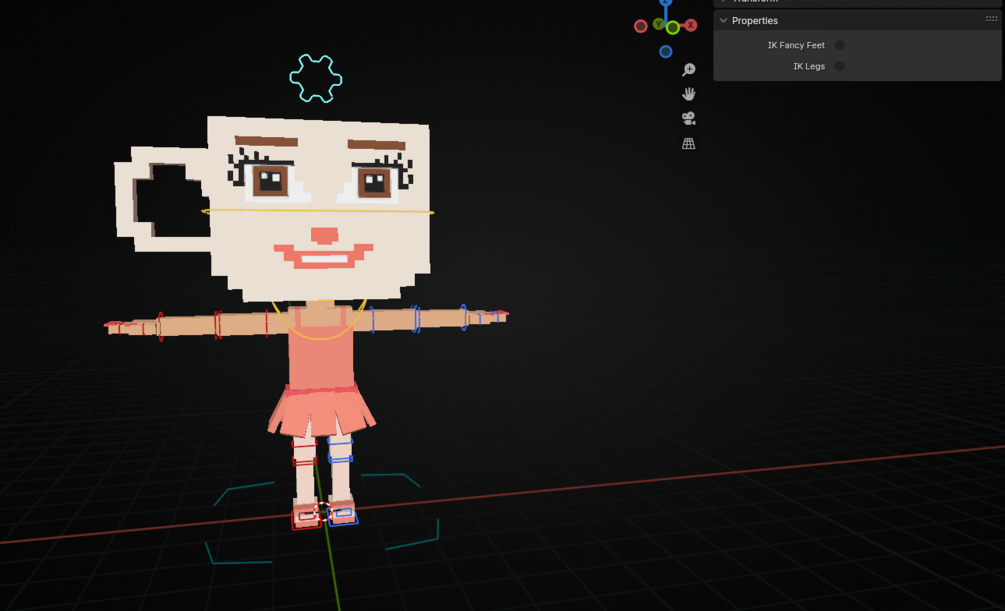1005x611 pixels.
Task: Collapse the Properties panel chevron
Action: [724, 21]
